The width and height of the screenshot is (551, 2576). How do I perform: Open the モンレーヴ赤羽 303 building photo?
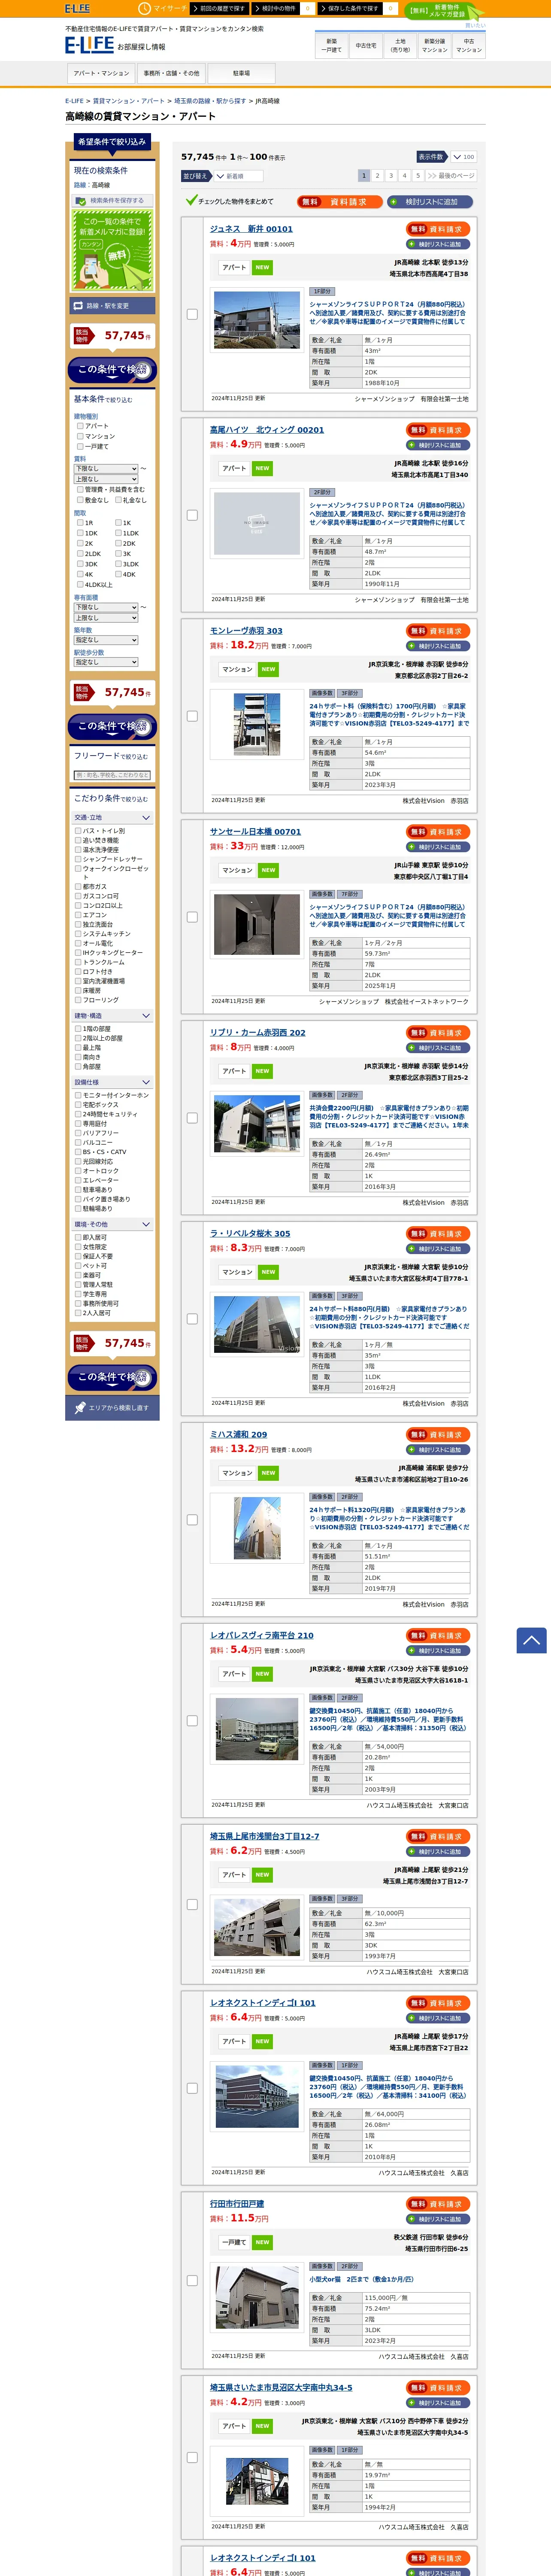point(257,723)
